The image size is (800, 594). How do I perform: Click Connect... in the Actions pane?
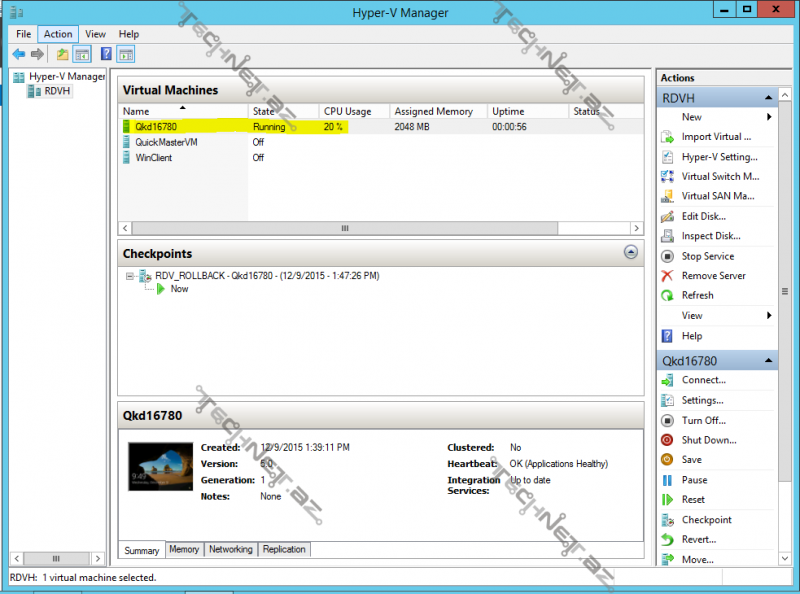(x=703, y=380)
